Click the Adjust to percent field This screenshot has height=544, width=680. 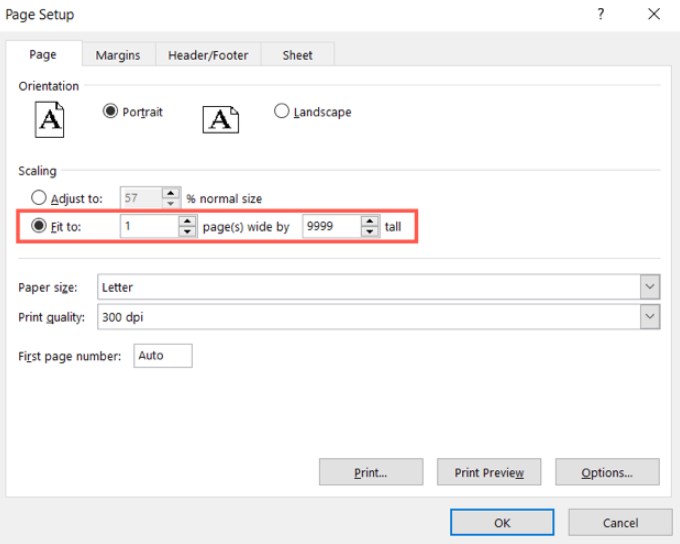(x=141, y=198)
